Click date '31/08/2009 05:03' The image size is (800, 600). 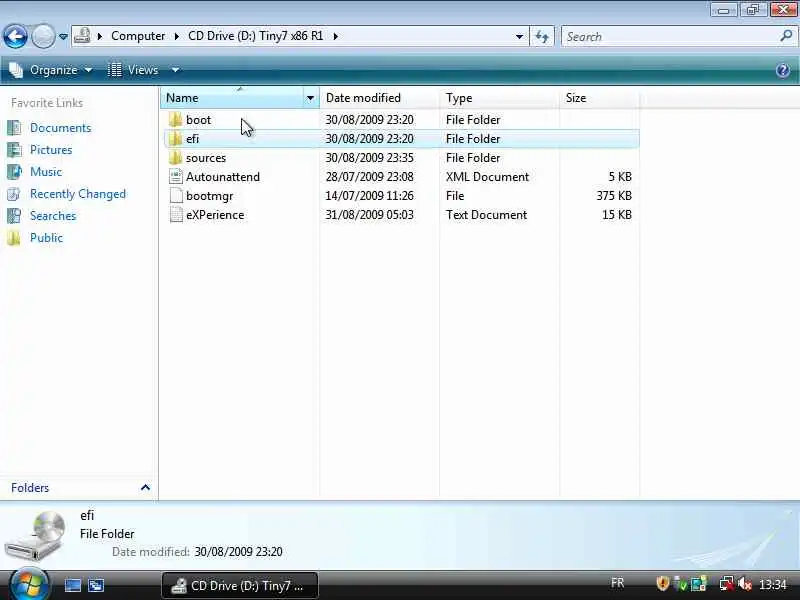click(369, 215)
